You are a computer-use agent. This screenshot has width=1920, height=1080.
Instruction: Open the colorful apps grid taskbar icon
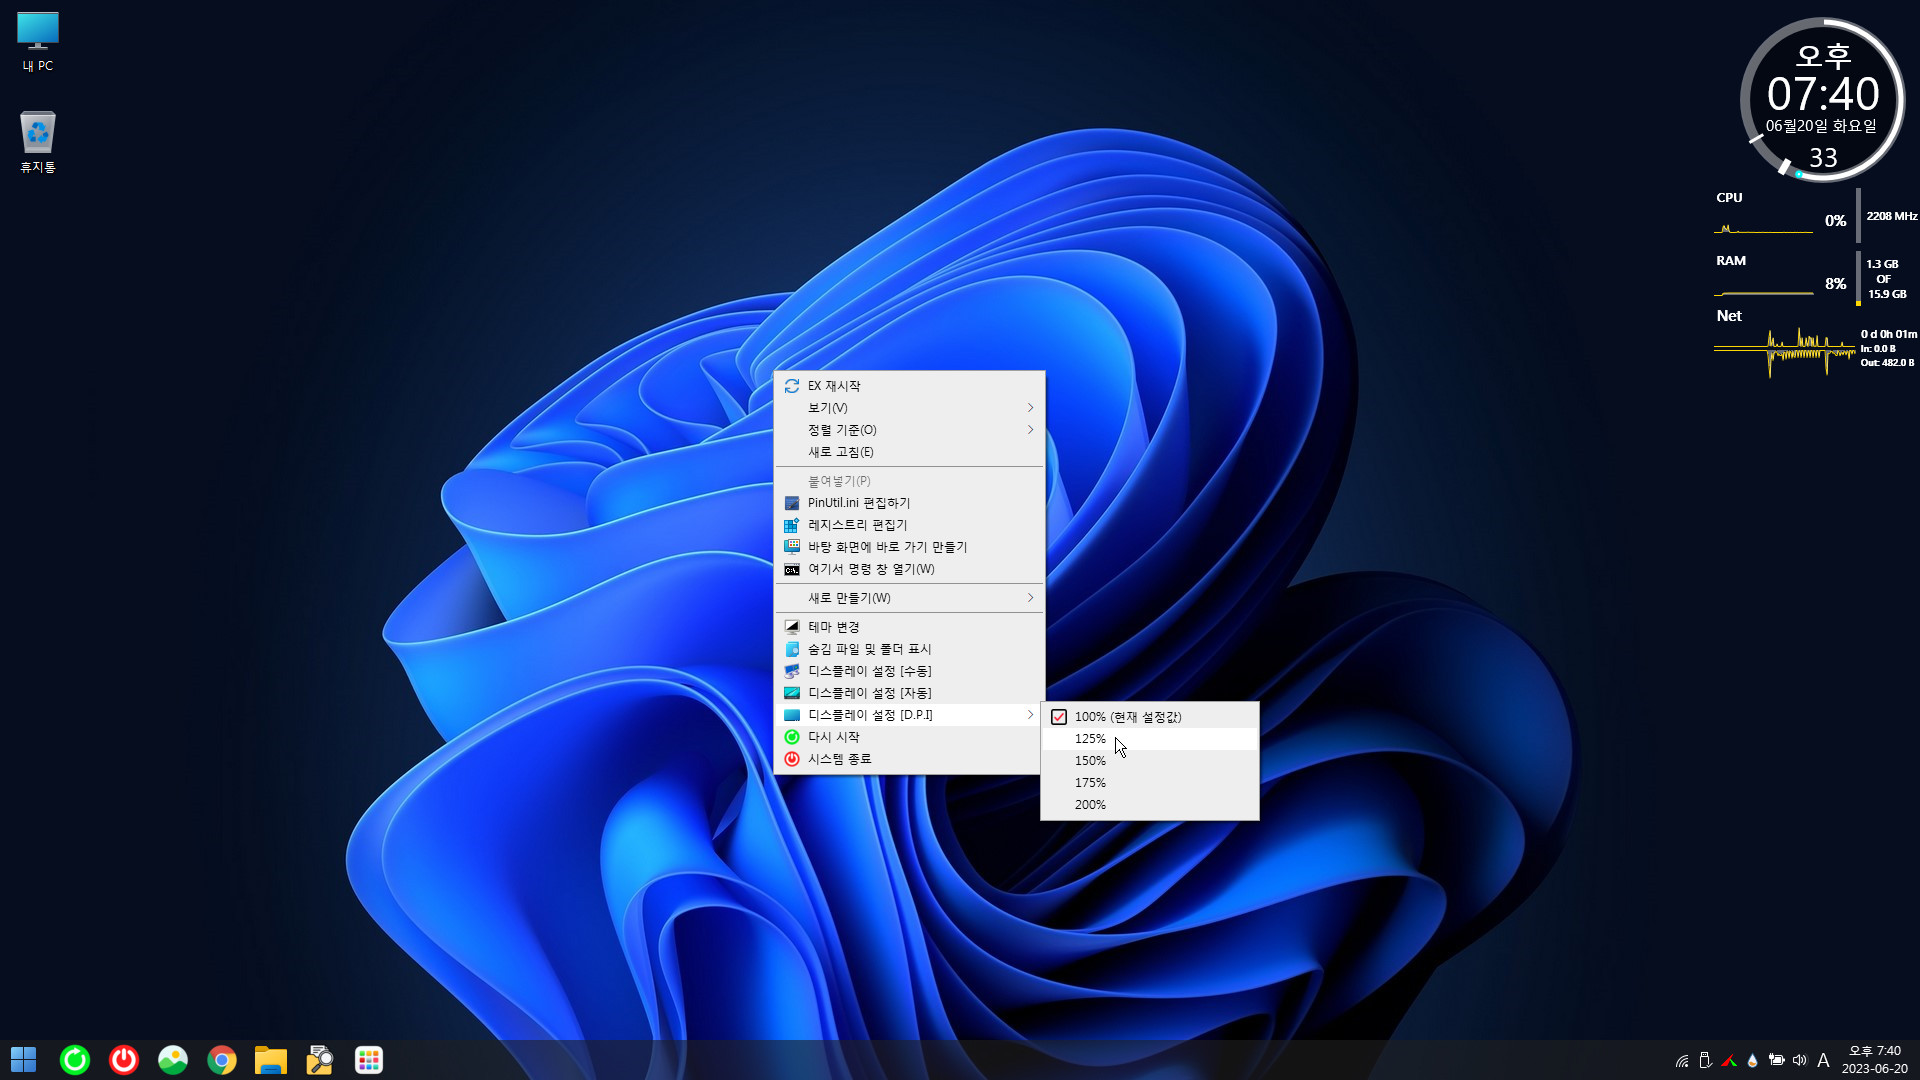[x=369, y=1060]
